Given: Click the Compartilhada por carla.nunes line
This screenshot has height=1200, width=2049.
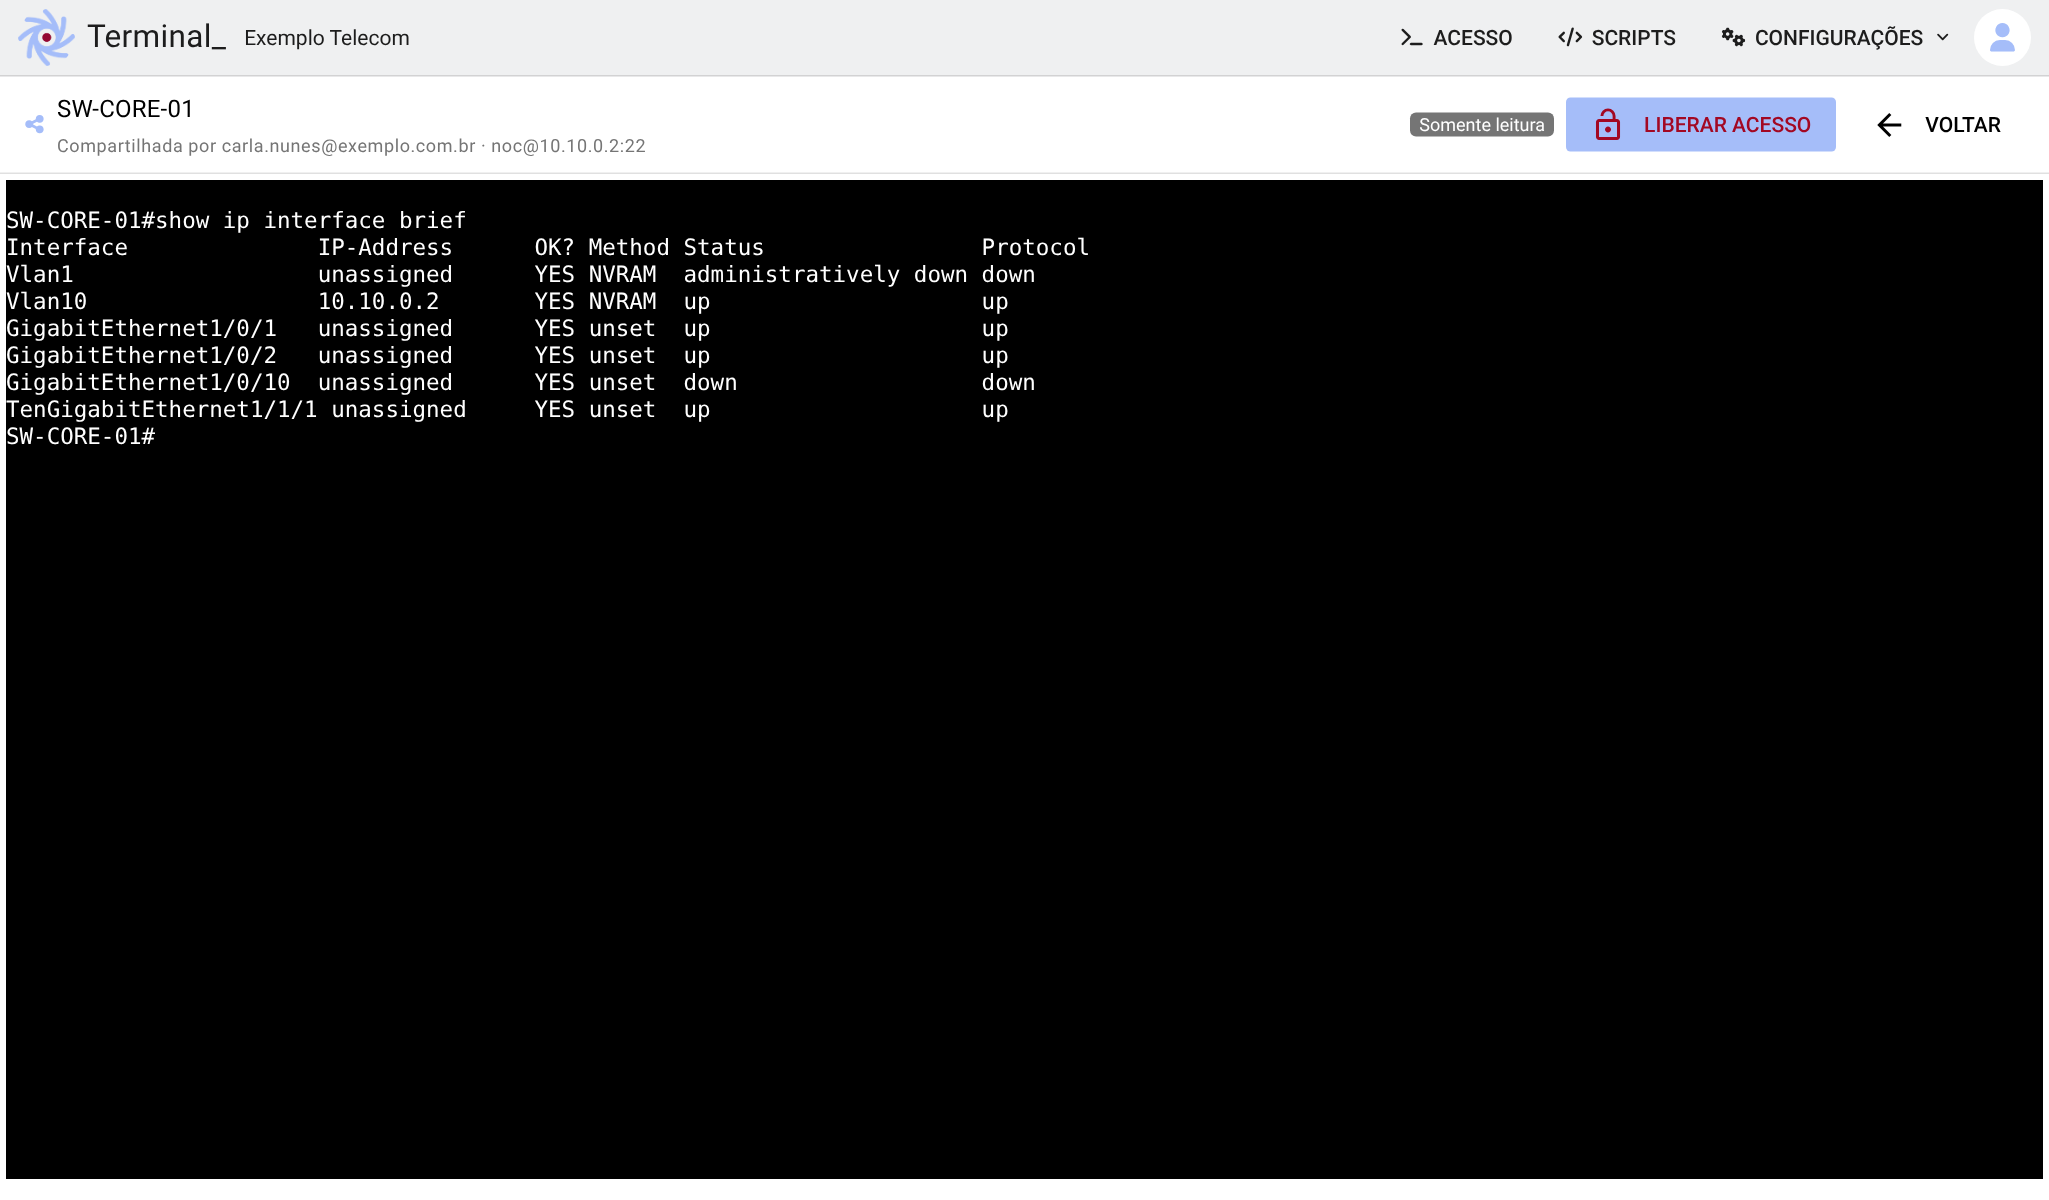Looking at the screenshot, I should [x=351, y=146].
